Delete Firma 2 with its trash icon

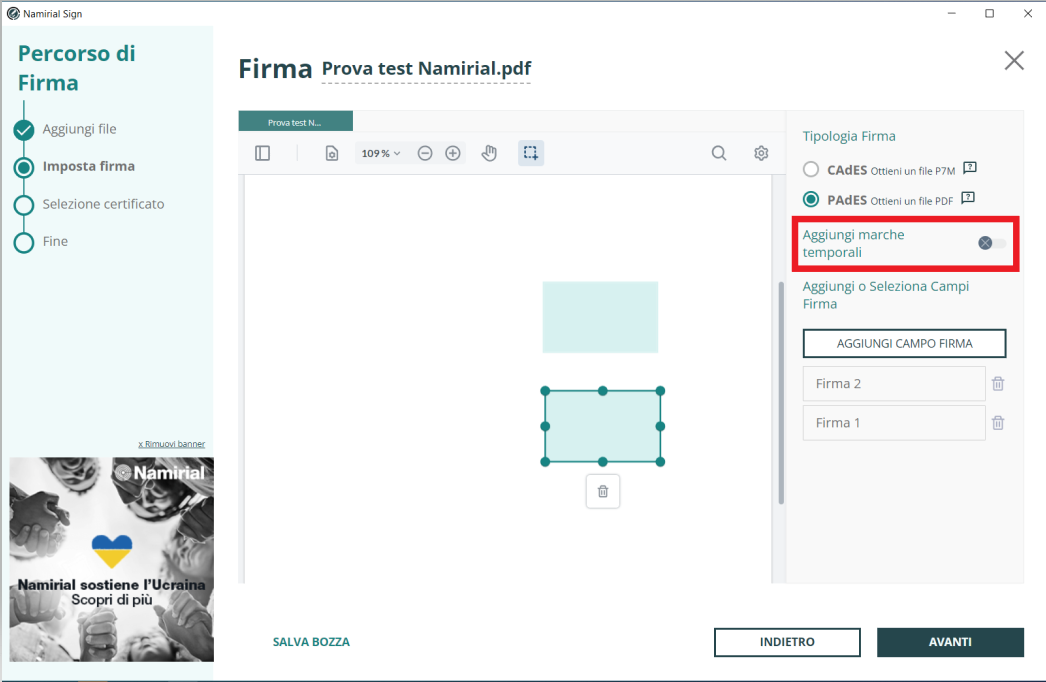[x=998, y=384]
